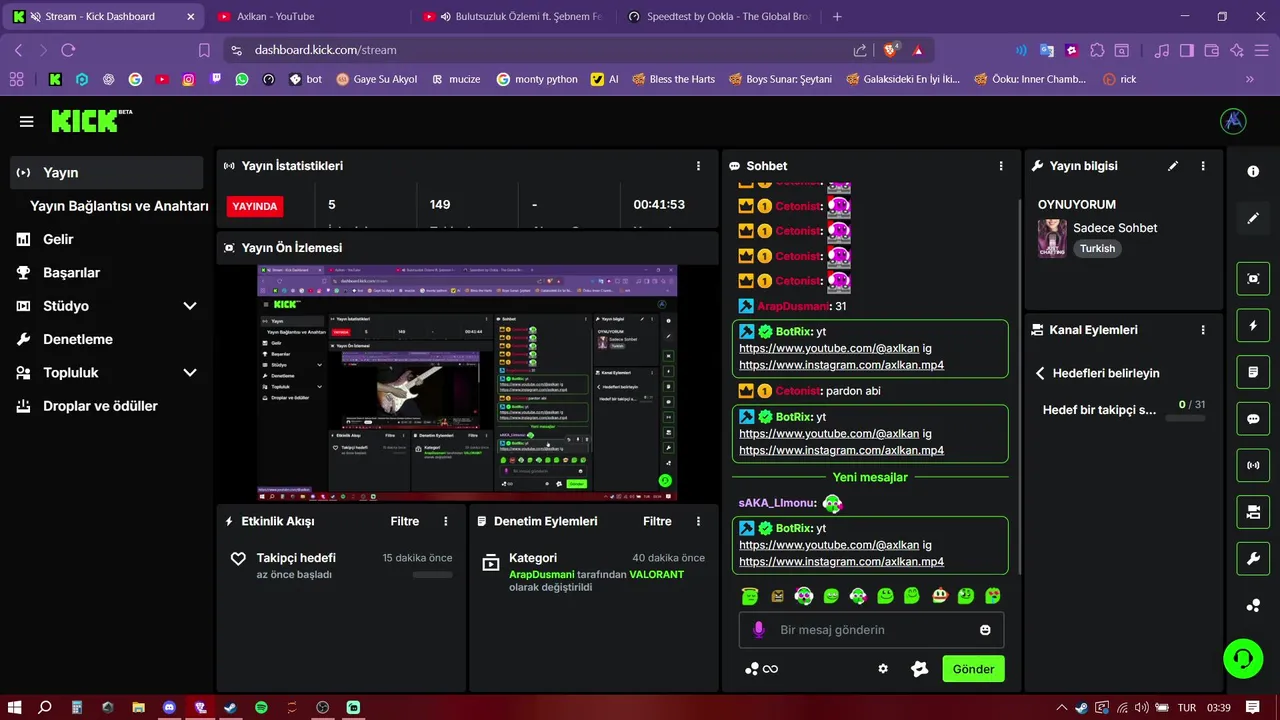The image size is (1280, 720).
Task: Open the stream preview icon in right sidebar
Action: (x=1253, y=278)
